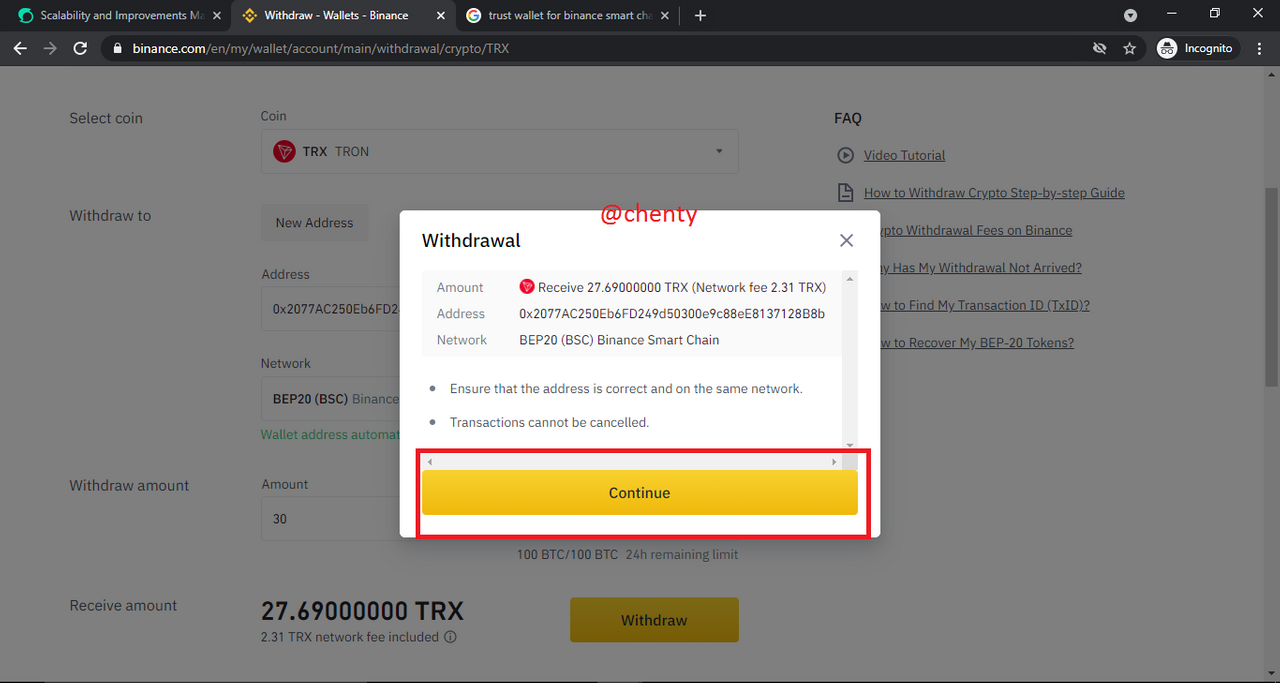1280x683 pixels.
Task: Click the network fee info icon
Action: pyautogui.click(x=450, y=637)
